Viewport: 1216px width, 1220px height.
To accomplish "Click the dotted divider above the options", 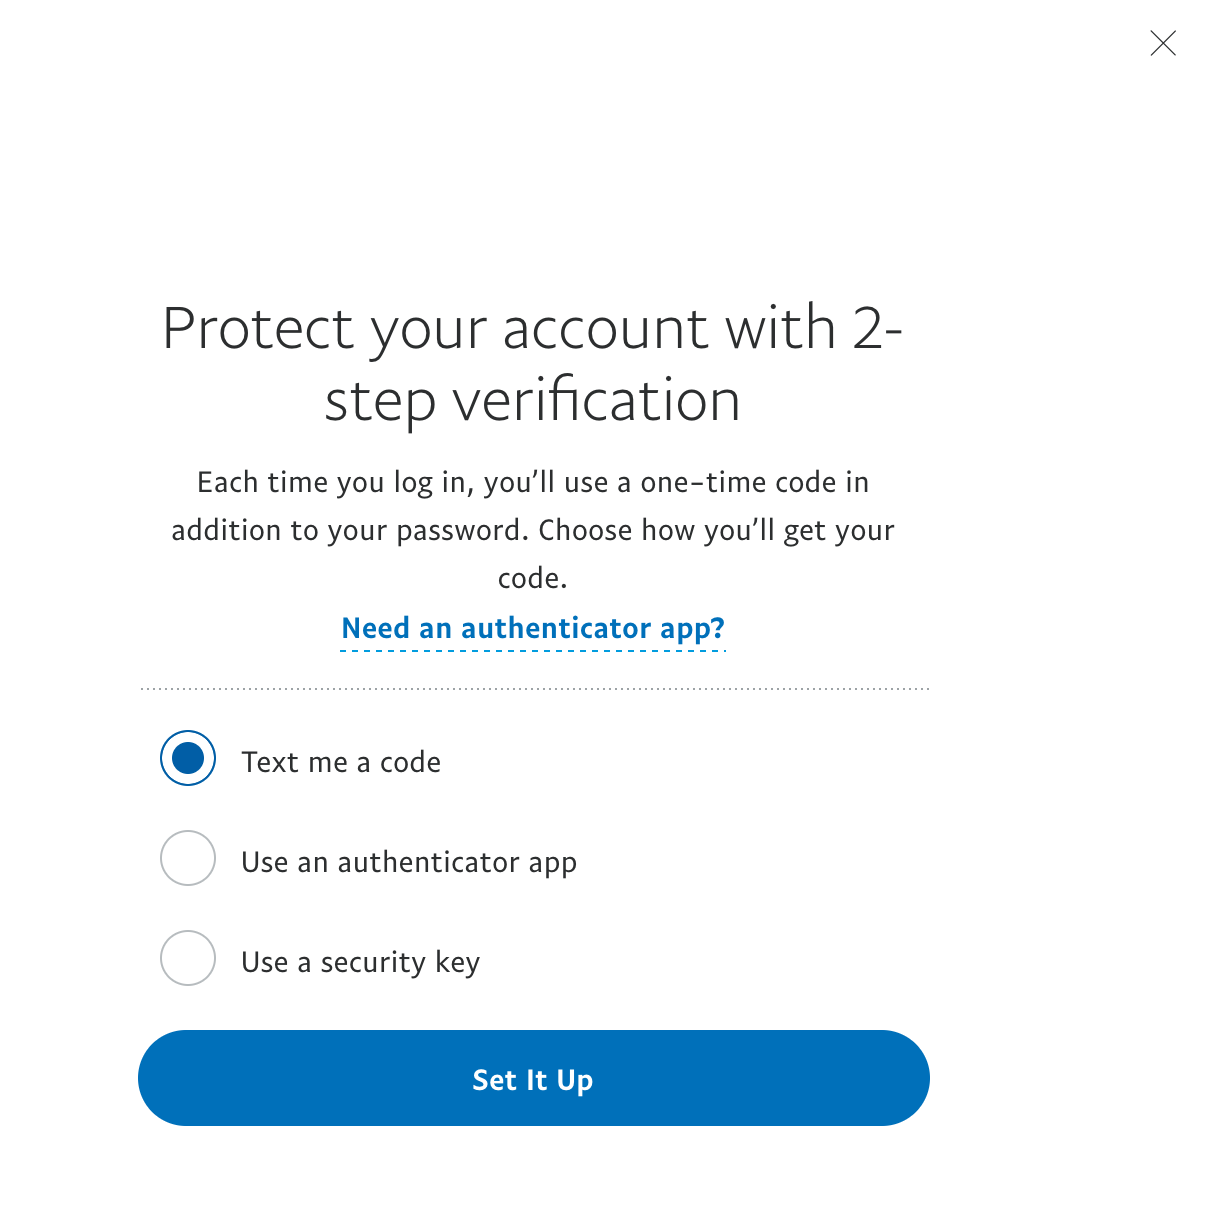I will point(535,689).
